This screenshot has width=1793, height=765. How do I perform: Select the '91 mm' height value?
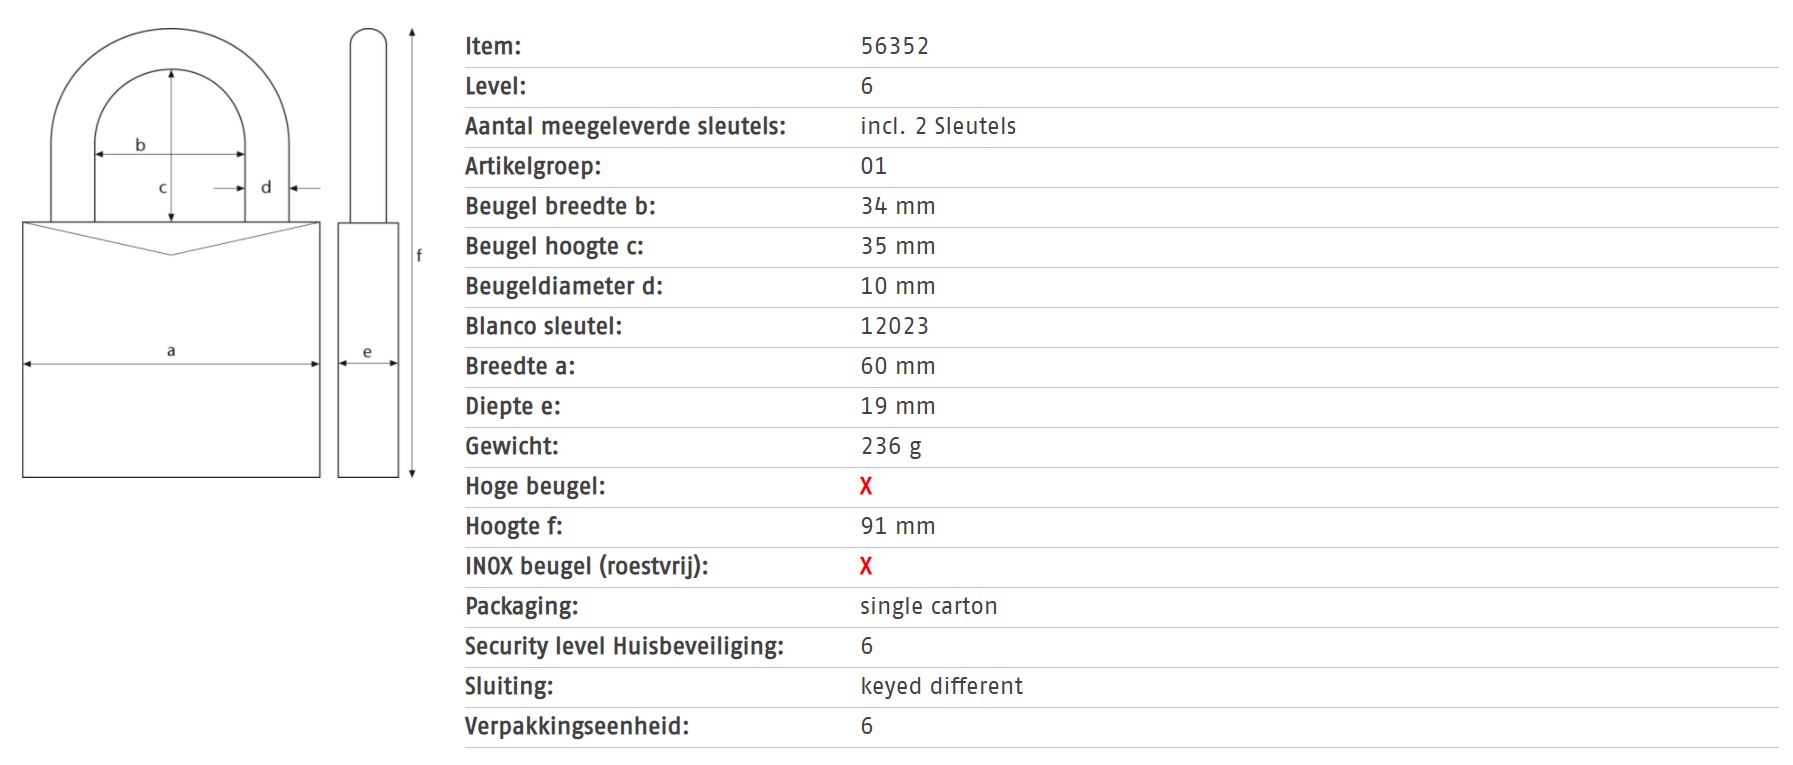pos(898,526)
